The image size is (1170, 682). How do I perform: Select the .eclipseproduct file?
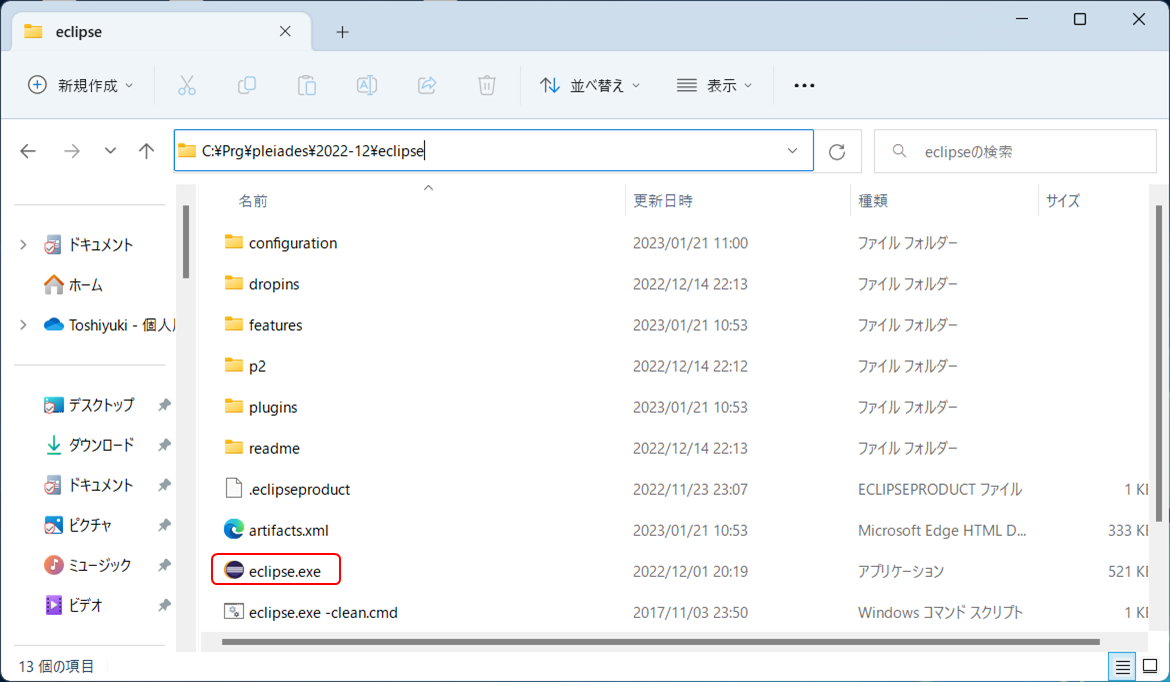287,489
